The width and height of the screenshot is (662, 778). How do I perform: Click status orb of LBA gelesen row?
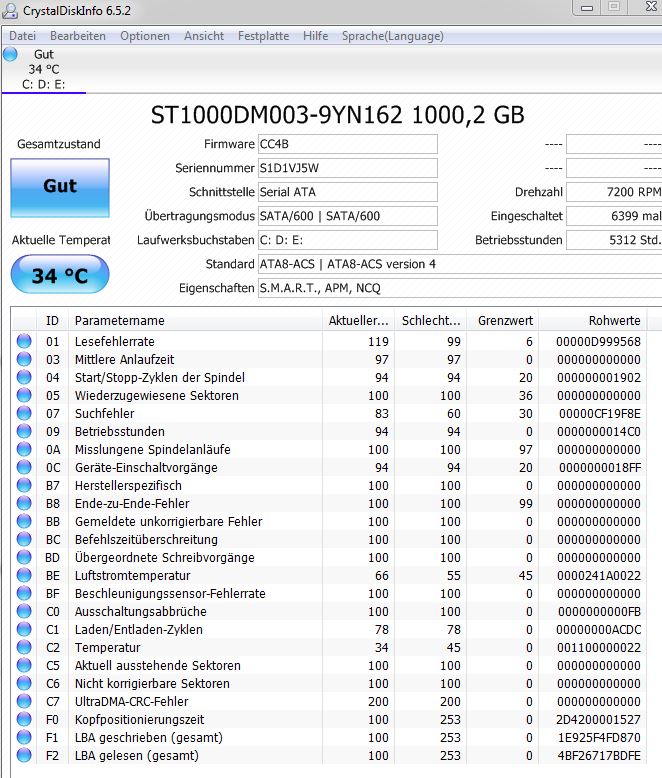[24, 755]
